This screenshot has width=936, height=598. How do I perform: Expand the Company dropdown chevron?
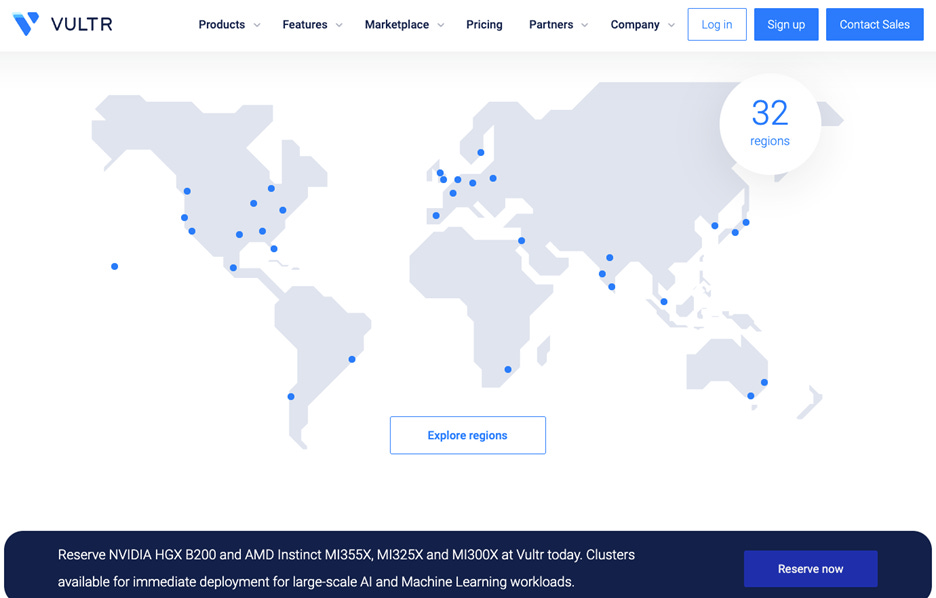(671, 25)
